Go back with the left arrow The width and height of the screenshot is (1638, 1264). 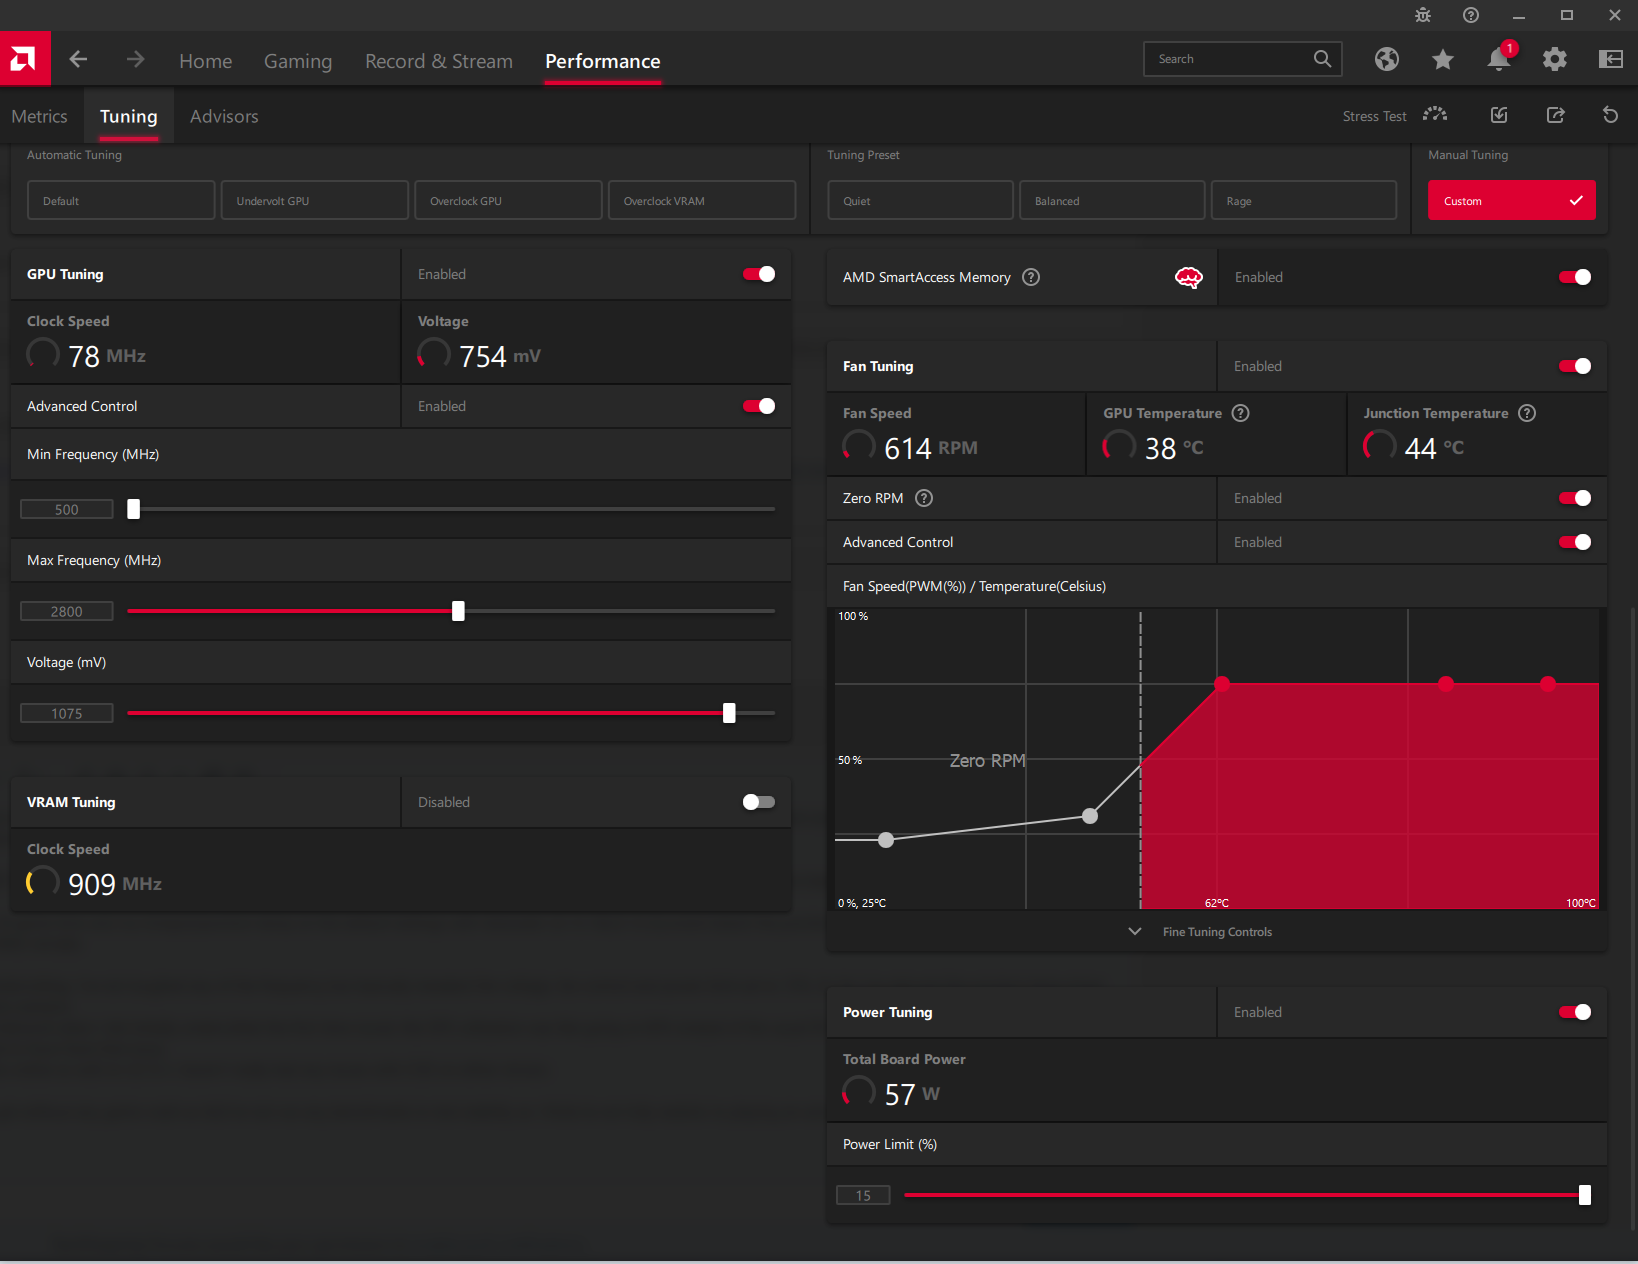(78, 60)
